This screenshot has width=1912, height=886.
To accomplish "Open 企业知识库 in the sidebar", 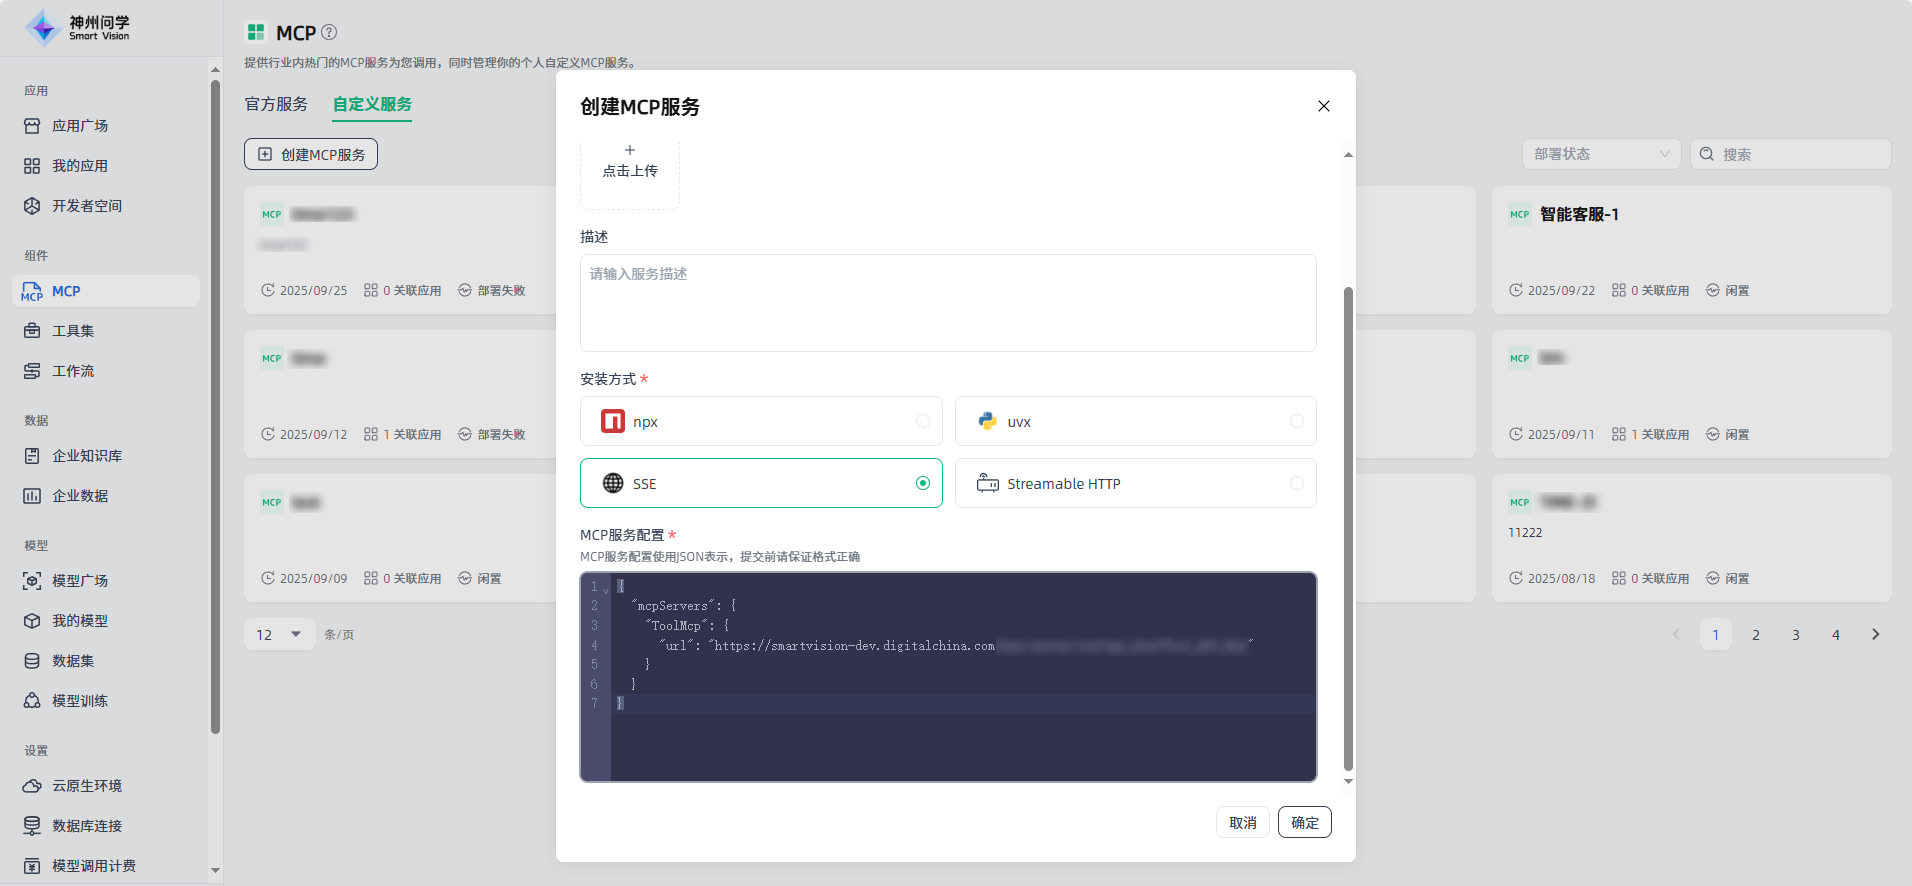I will pos(86,456).
